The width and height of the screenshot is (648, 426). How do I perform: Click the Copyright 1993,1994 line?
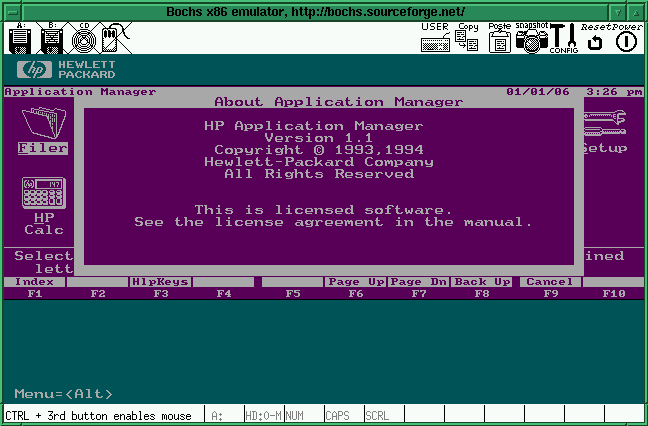[319, 150]
